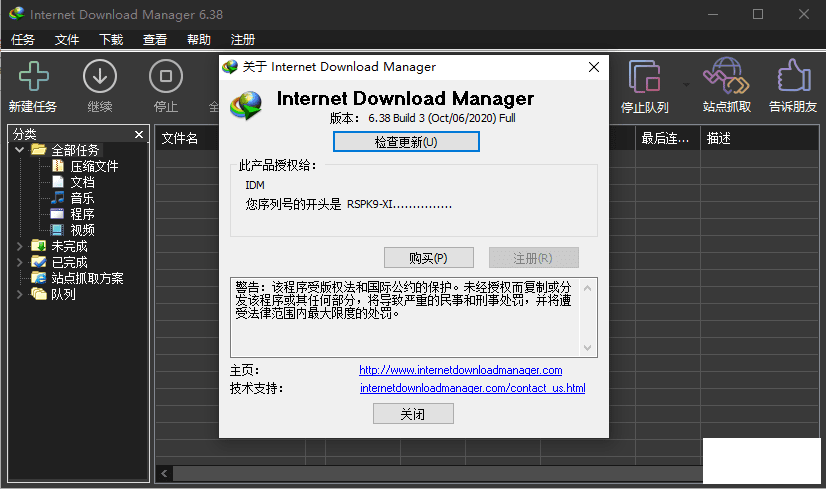Click the 最后连... column header

665,139
